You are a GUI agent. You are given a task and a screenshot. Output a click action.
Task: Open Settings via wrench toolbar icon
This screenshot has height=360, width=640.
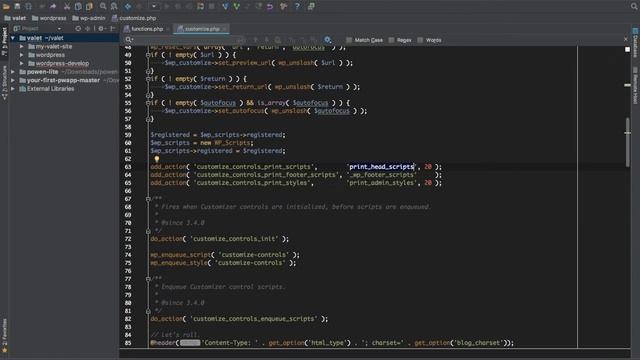[x=284, y=6]
